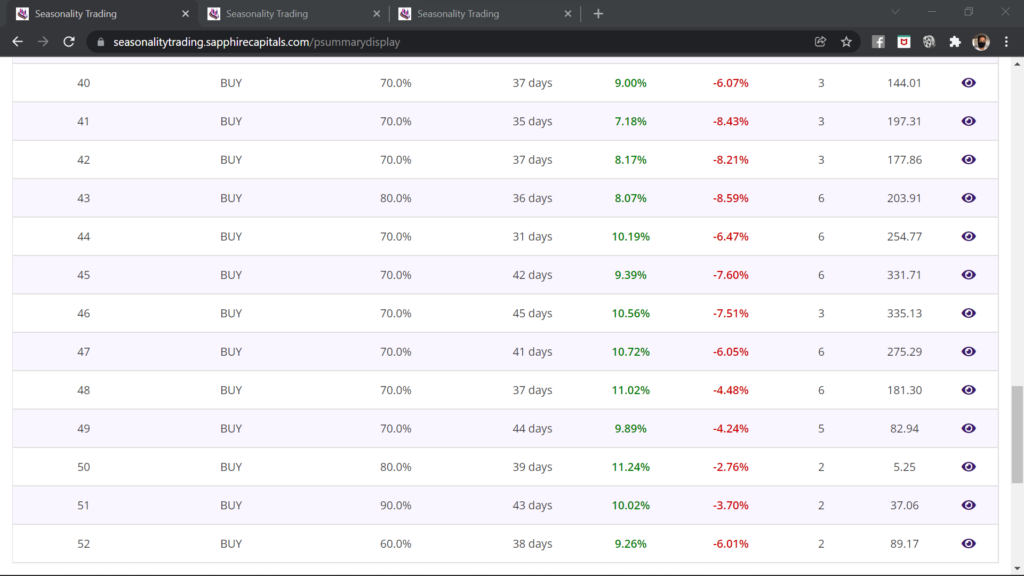This screenshot has width=1024, height=576.
Task: Expand the tab search dropdown arrow
Action: point(895,13)
